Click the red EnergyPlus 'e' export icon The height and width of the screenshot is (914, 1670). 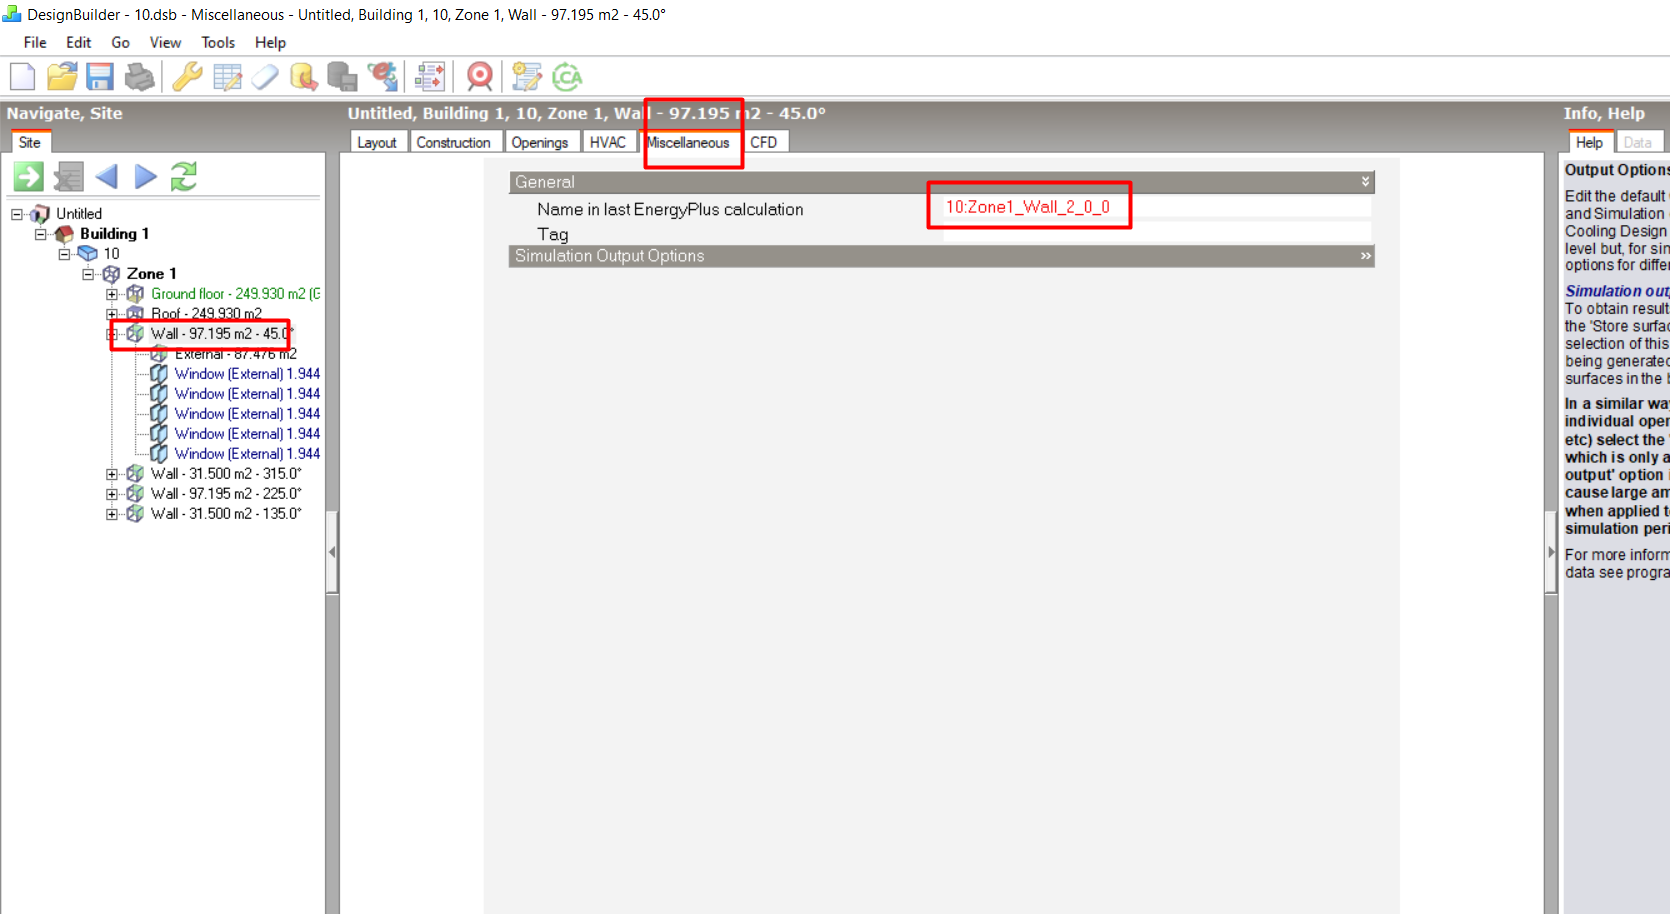coord(382,77)
